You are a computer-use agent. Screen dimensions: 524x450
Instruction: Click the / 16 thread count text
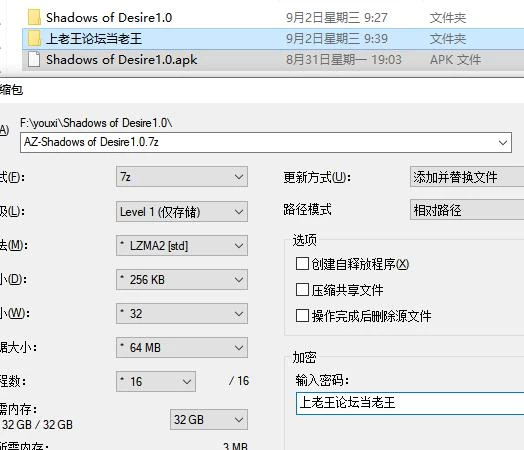239,381
